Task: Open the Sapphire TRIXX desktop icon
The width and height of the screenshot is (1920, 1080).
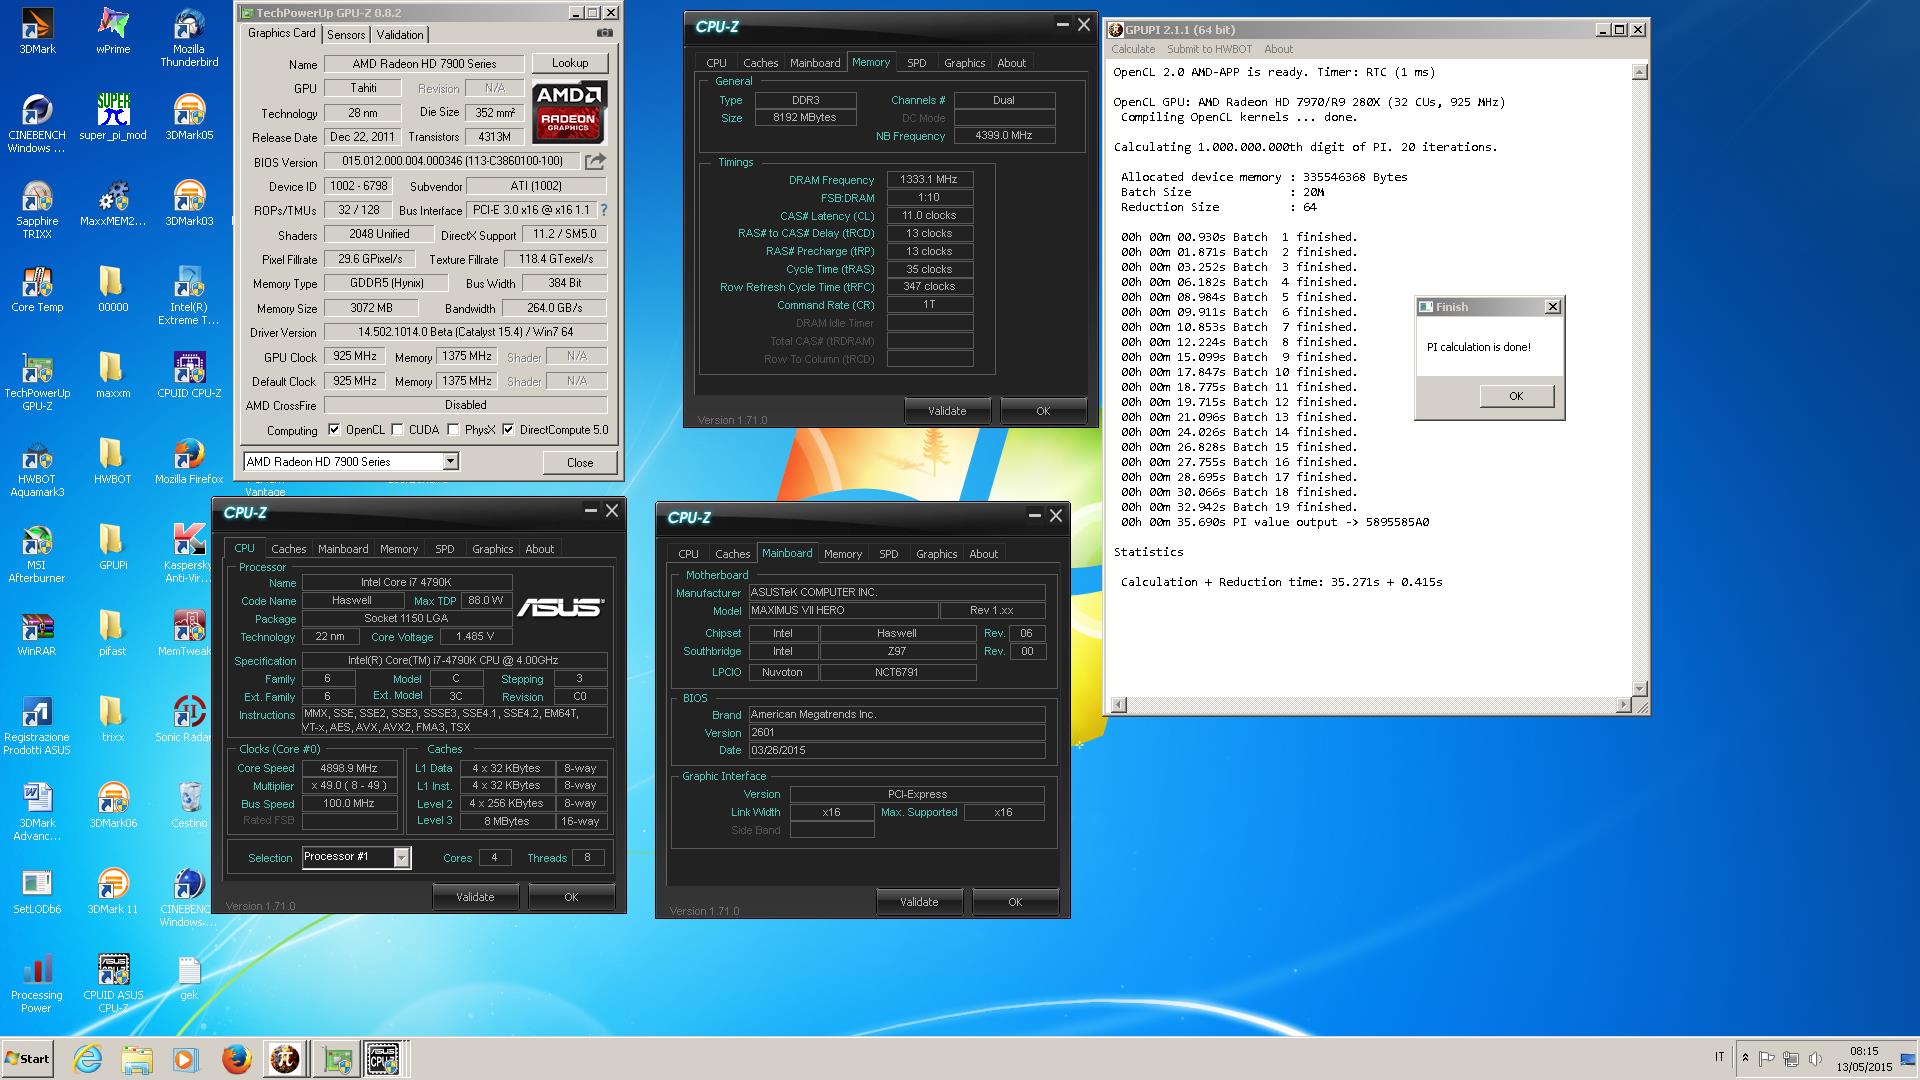Action: 37,209
